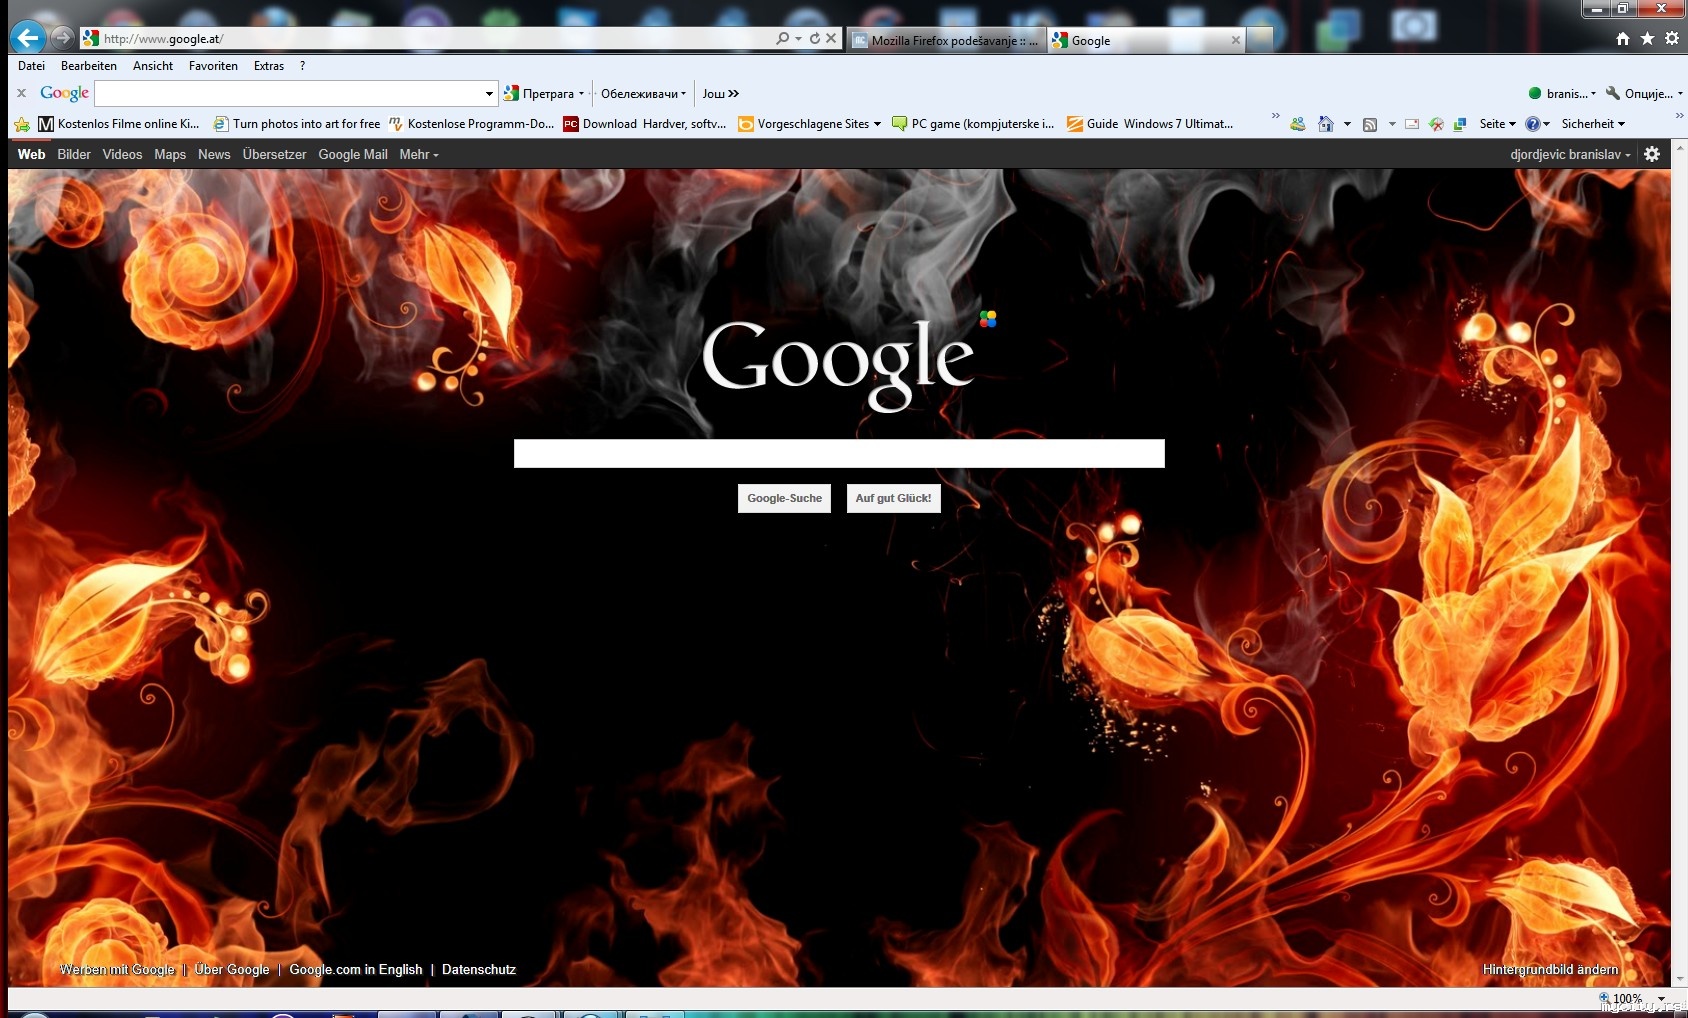Screen dimensions: 1688x1018
Task: Open the new tab button
Action: [x=1261, y=39]
